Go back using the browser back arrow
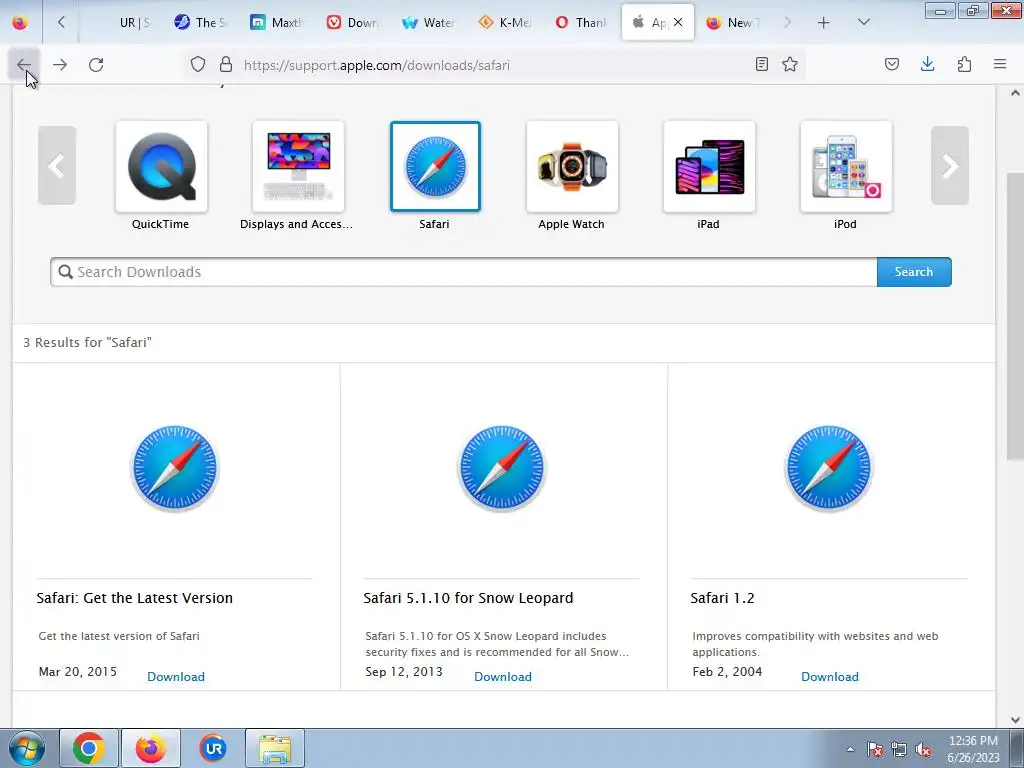This screenshot has height=768, width=1024. 24,65
